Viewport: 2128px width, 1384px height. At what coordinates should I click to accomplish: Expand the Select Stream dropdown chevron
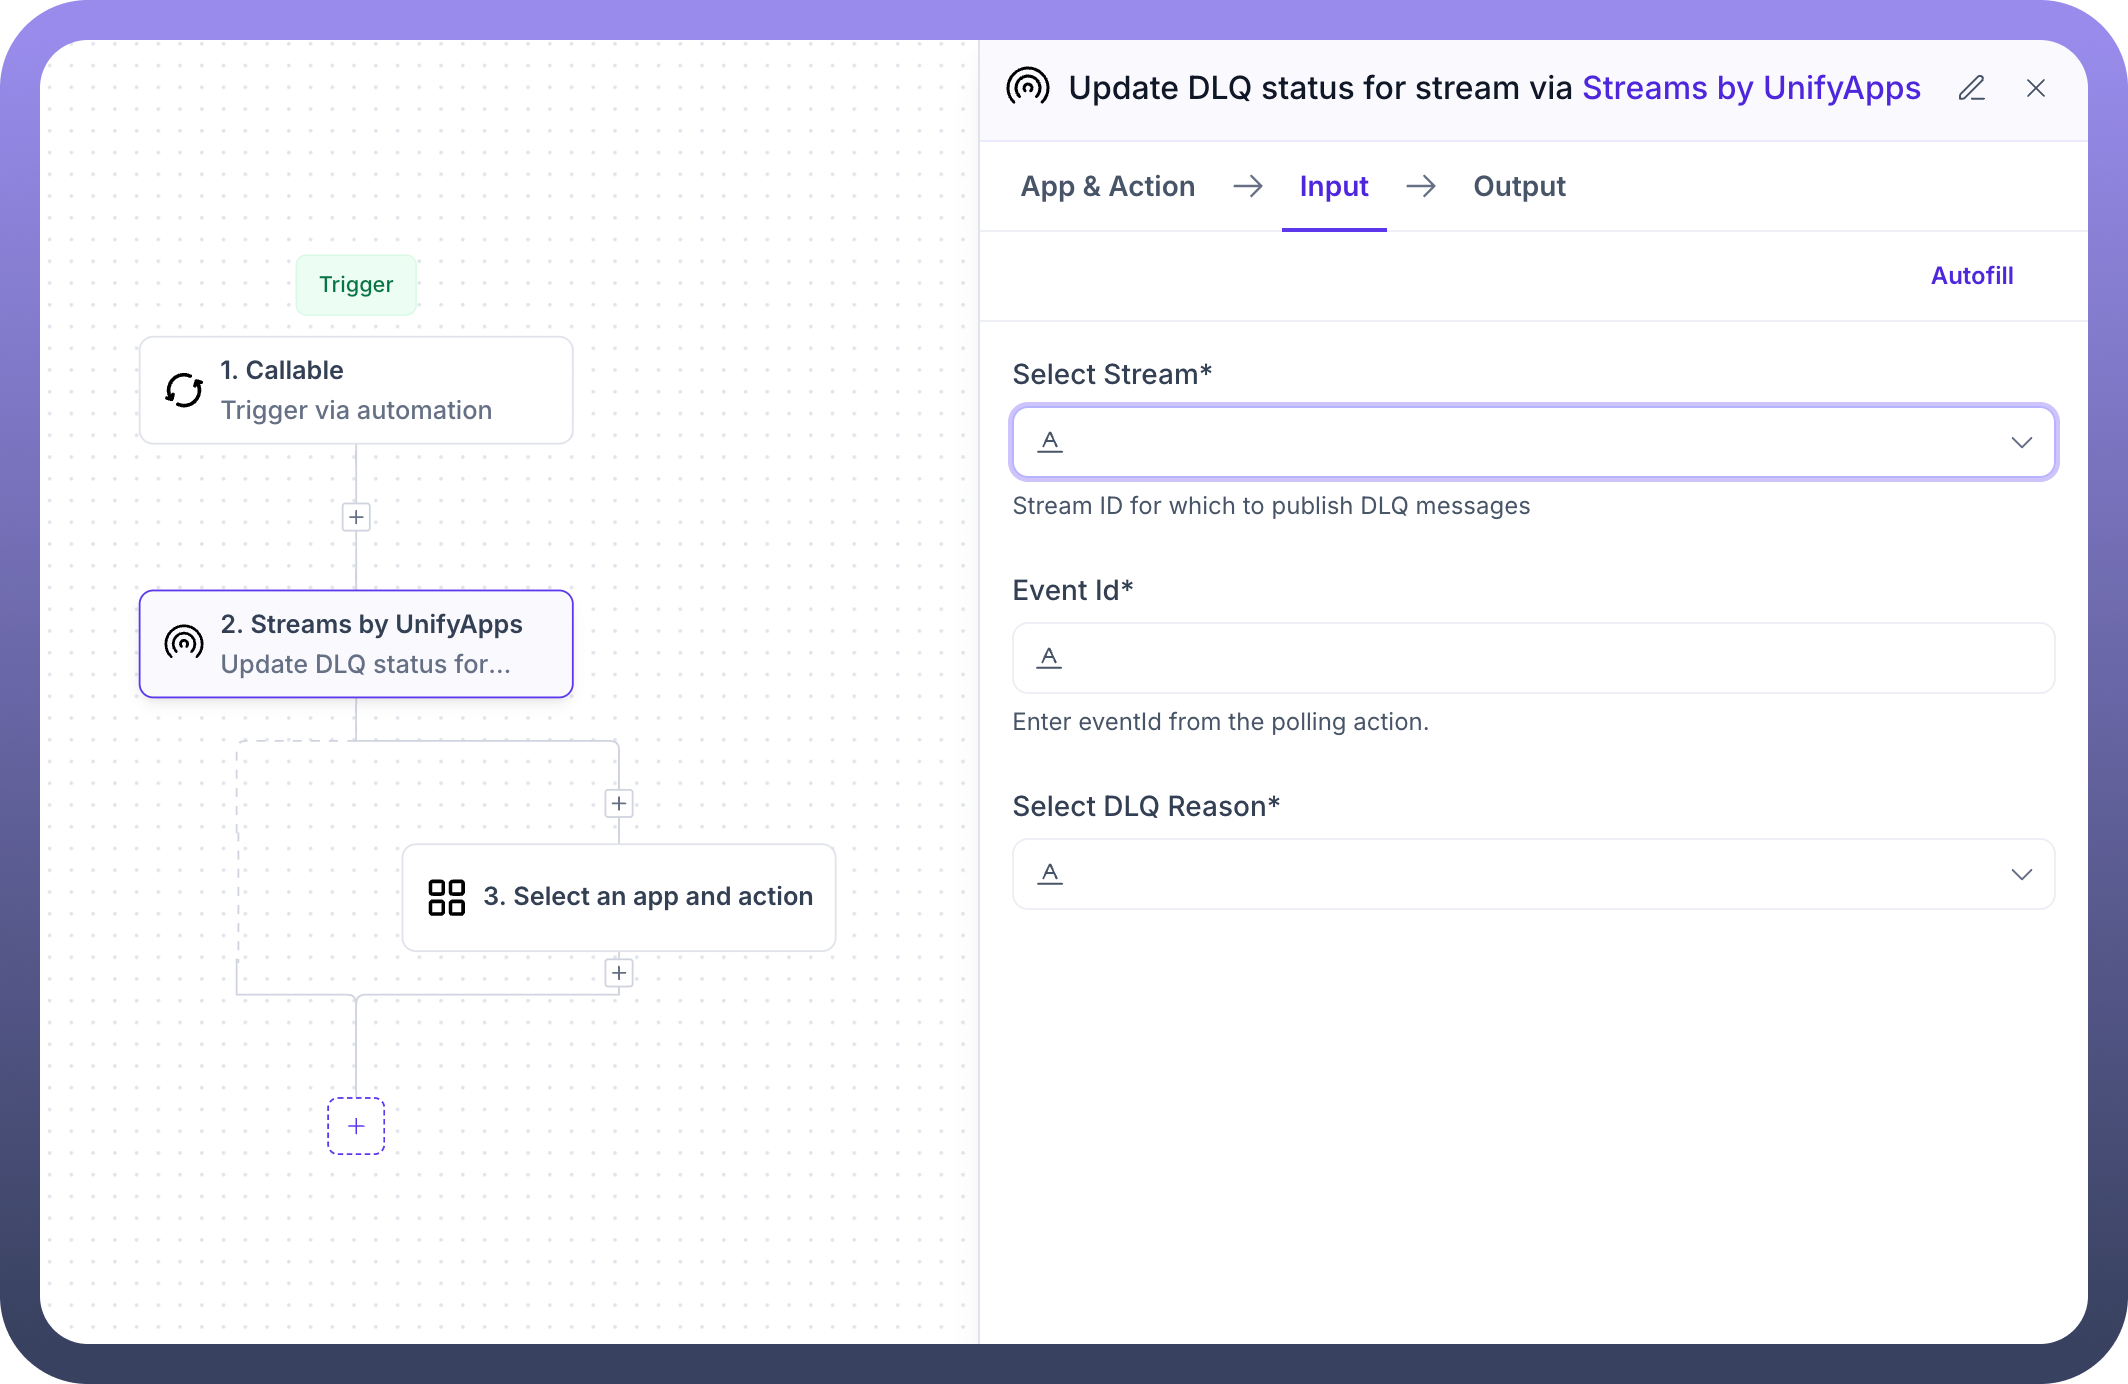click(2021, 442)
